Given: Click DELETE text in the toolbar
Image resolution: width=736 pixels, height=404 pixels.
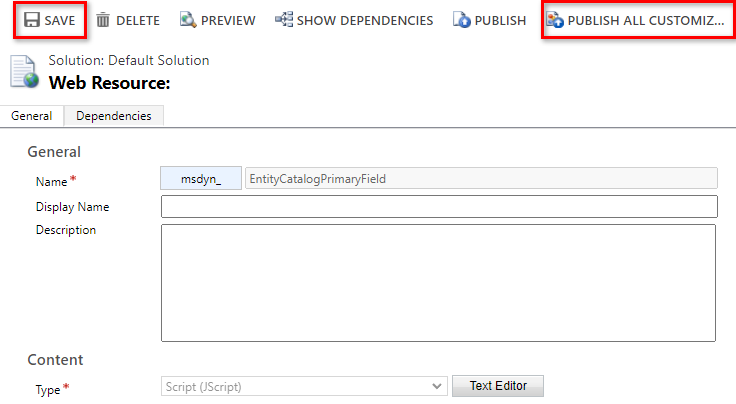Looking at the screenshot, I should [138, 21].
